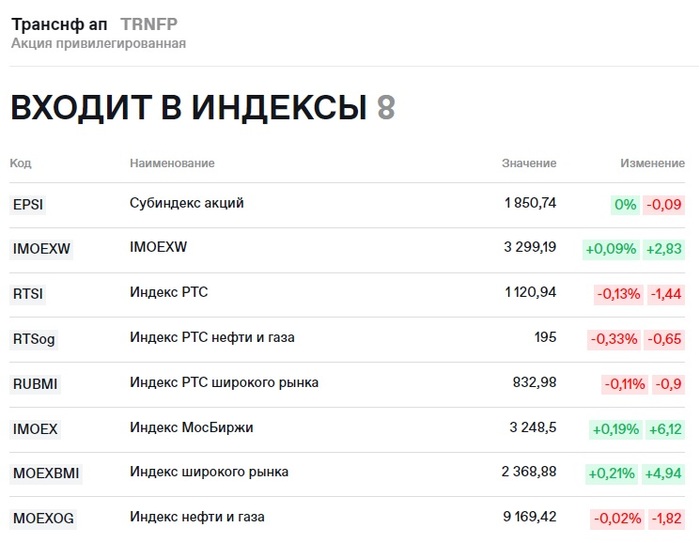Open Субиндекс акций index name

[187, 203]
